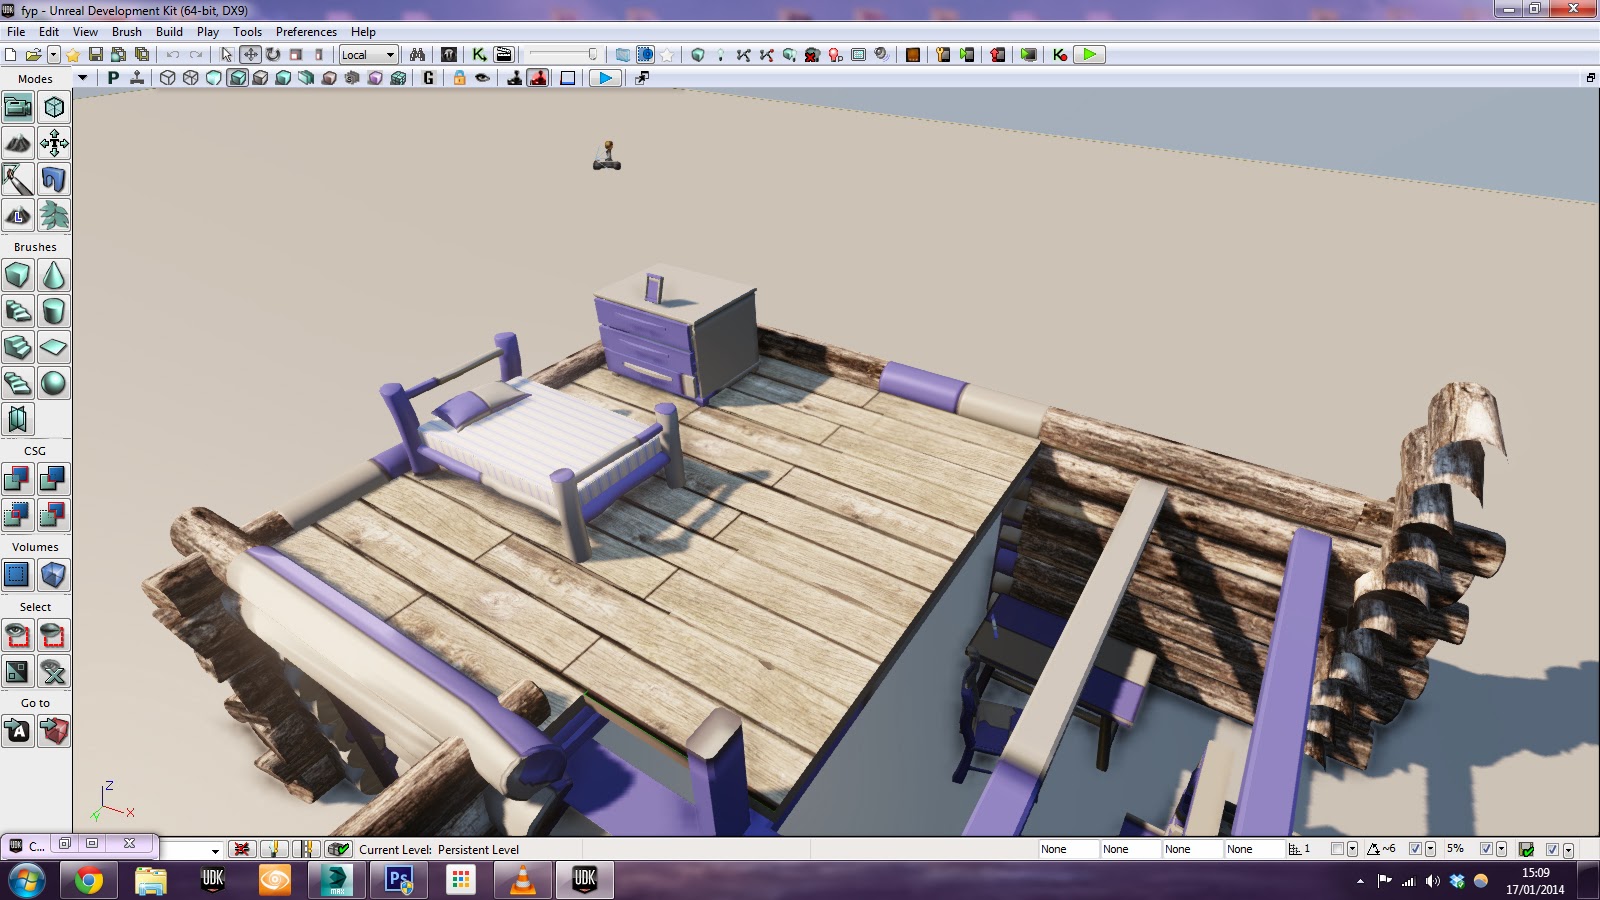The image size is (1600, 900).
Task: Toggle scale grid snapping checkbox
Action: (x=1486, y=849)
